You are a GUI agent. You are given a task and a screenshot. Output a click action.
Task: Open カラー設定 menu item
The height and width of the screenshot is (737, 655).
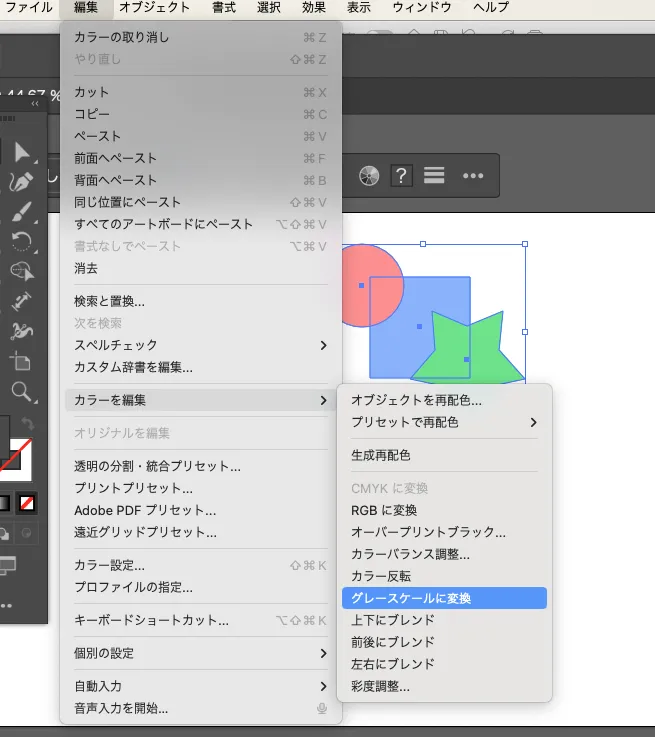(201, 565)
